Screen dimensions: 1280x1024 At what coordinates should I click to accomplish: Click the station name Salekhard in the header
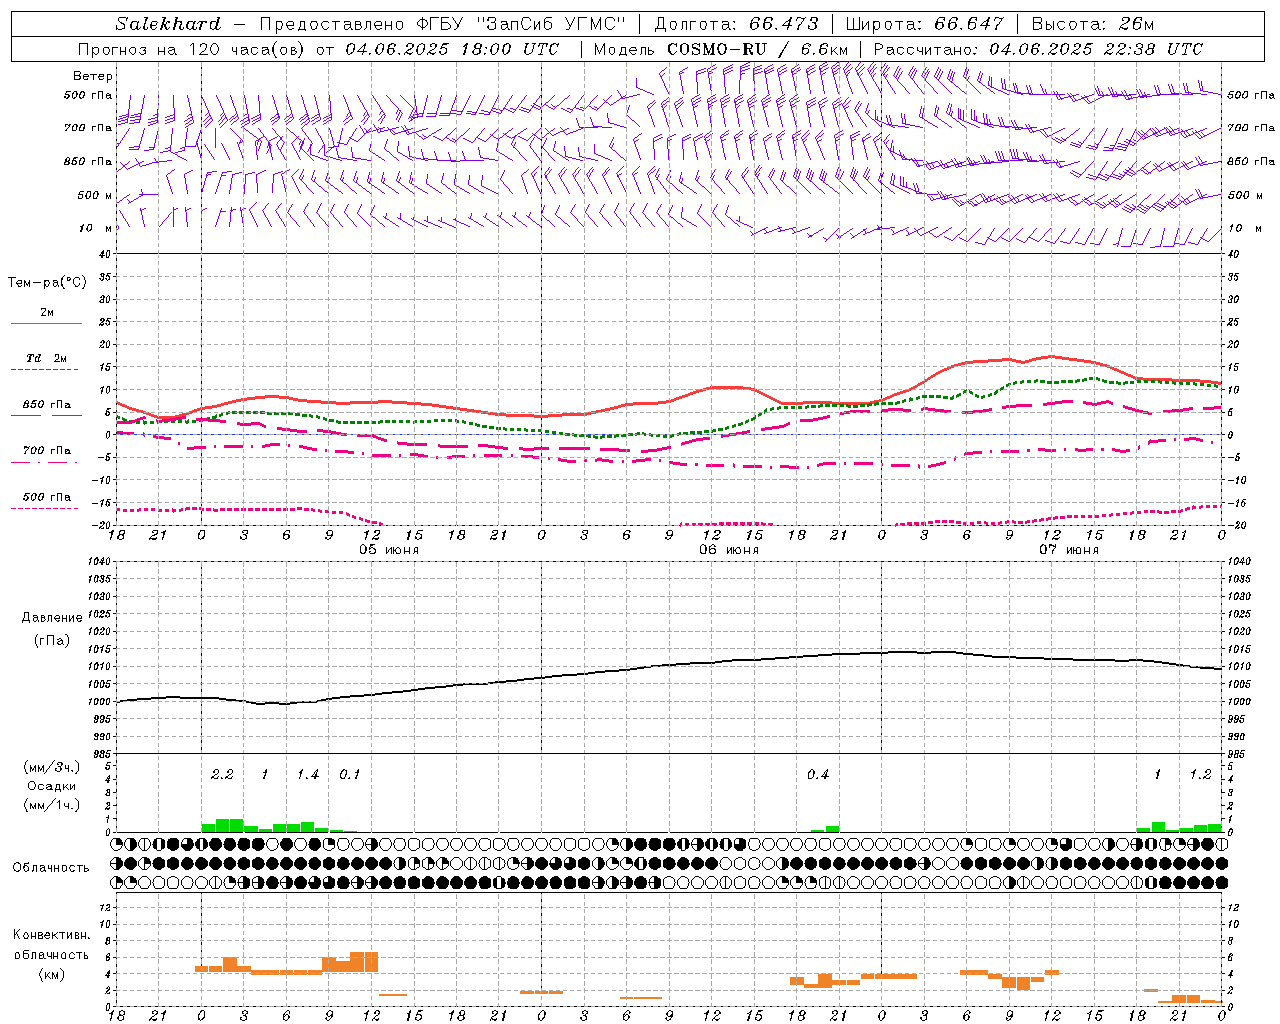168,24
